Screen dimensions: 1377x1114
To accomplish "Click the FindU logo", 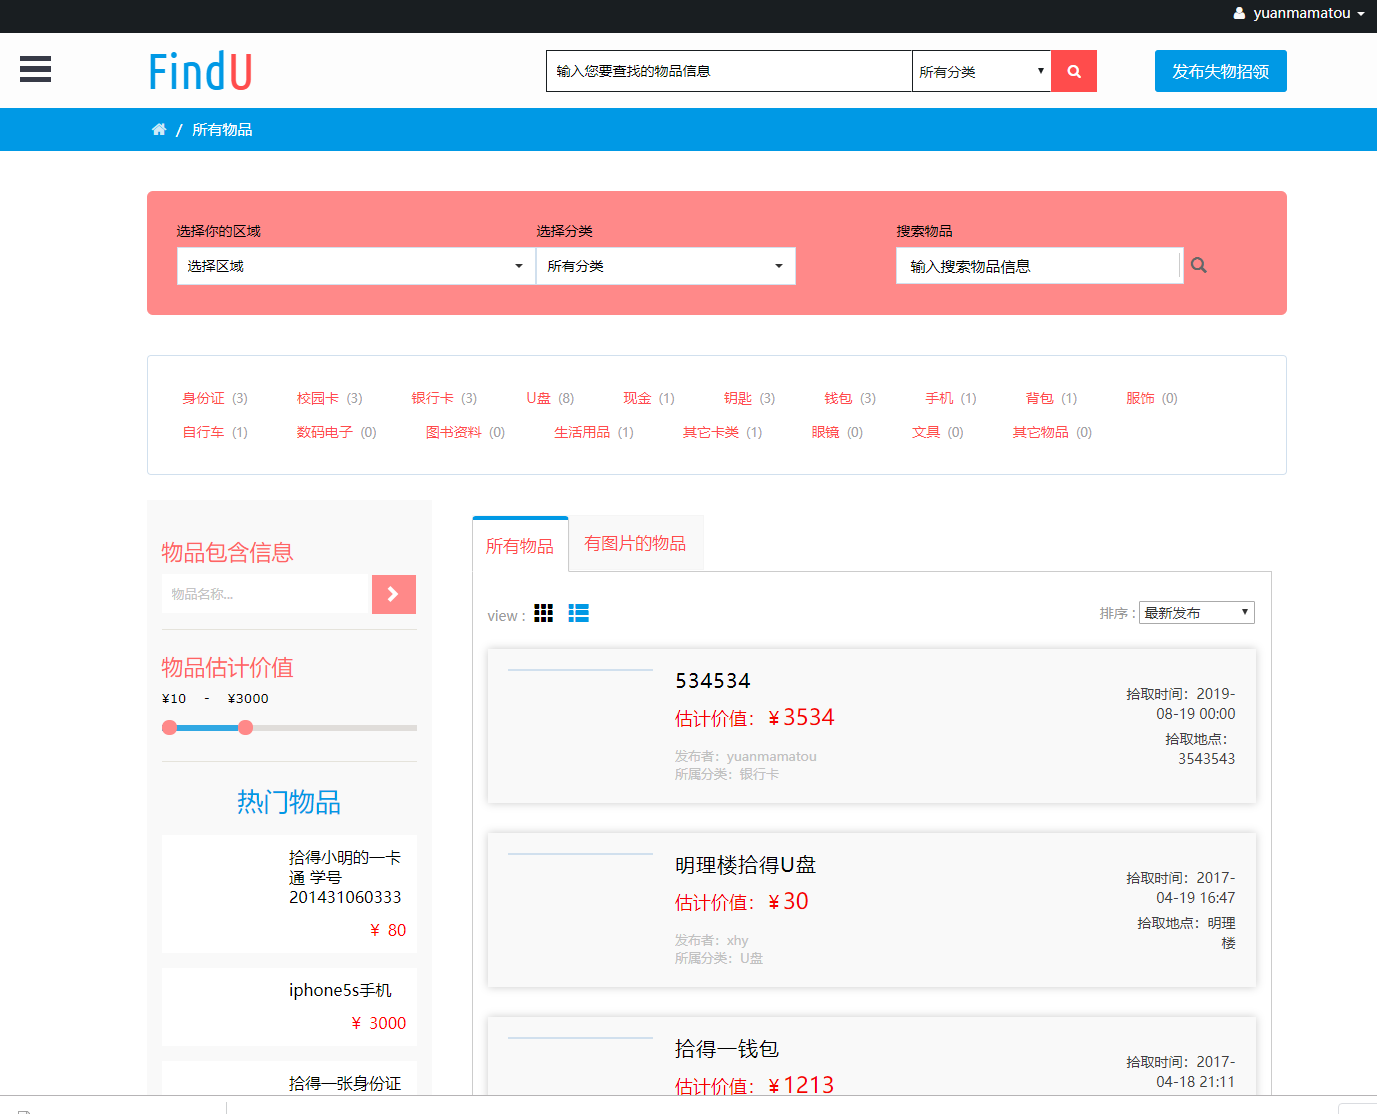I will click(x=199, y=70).
